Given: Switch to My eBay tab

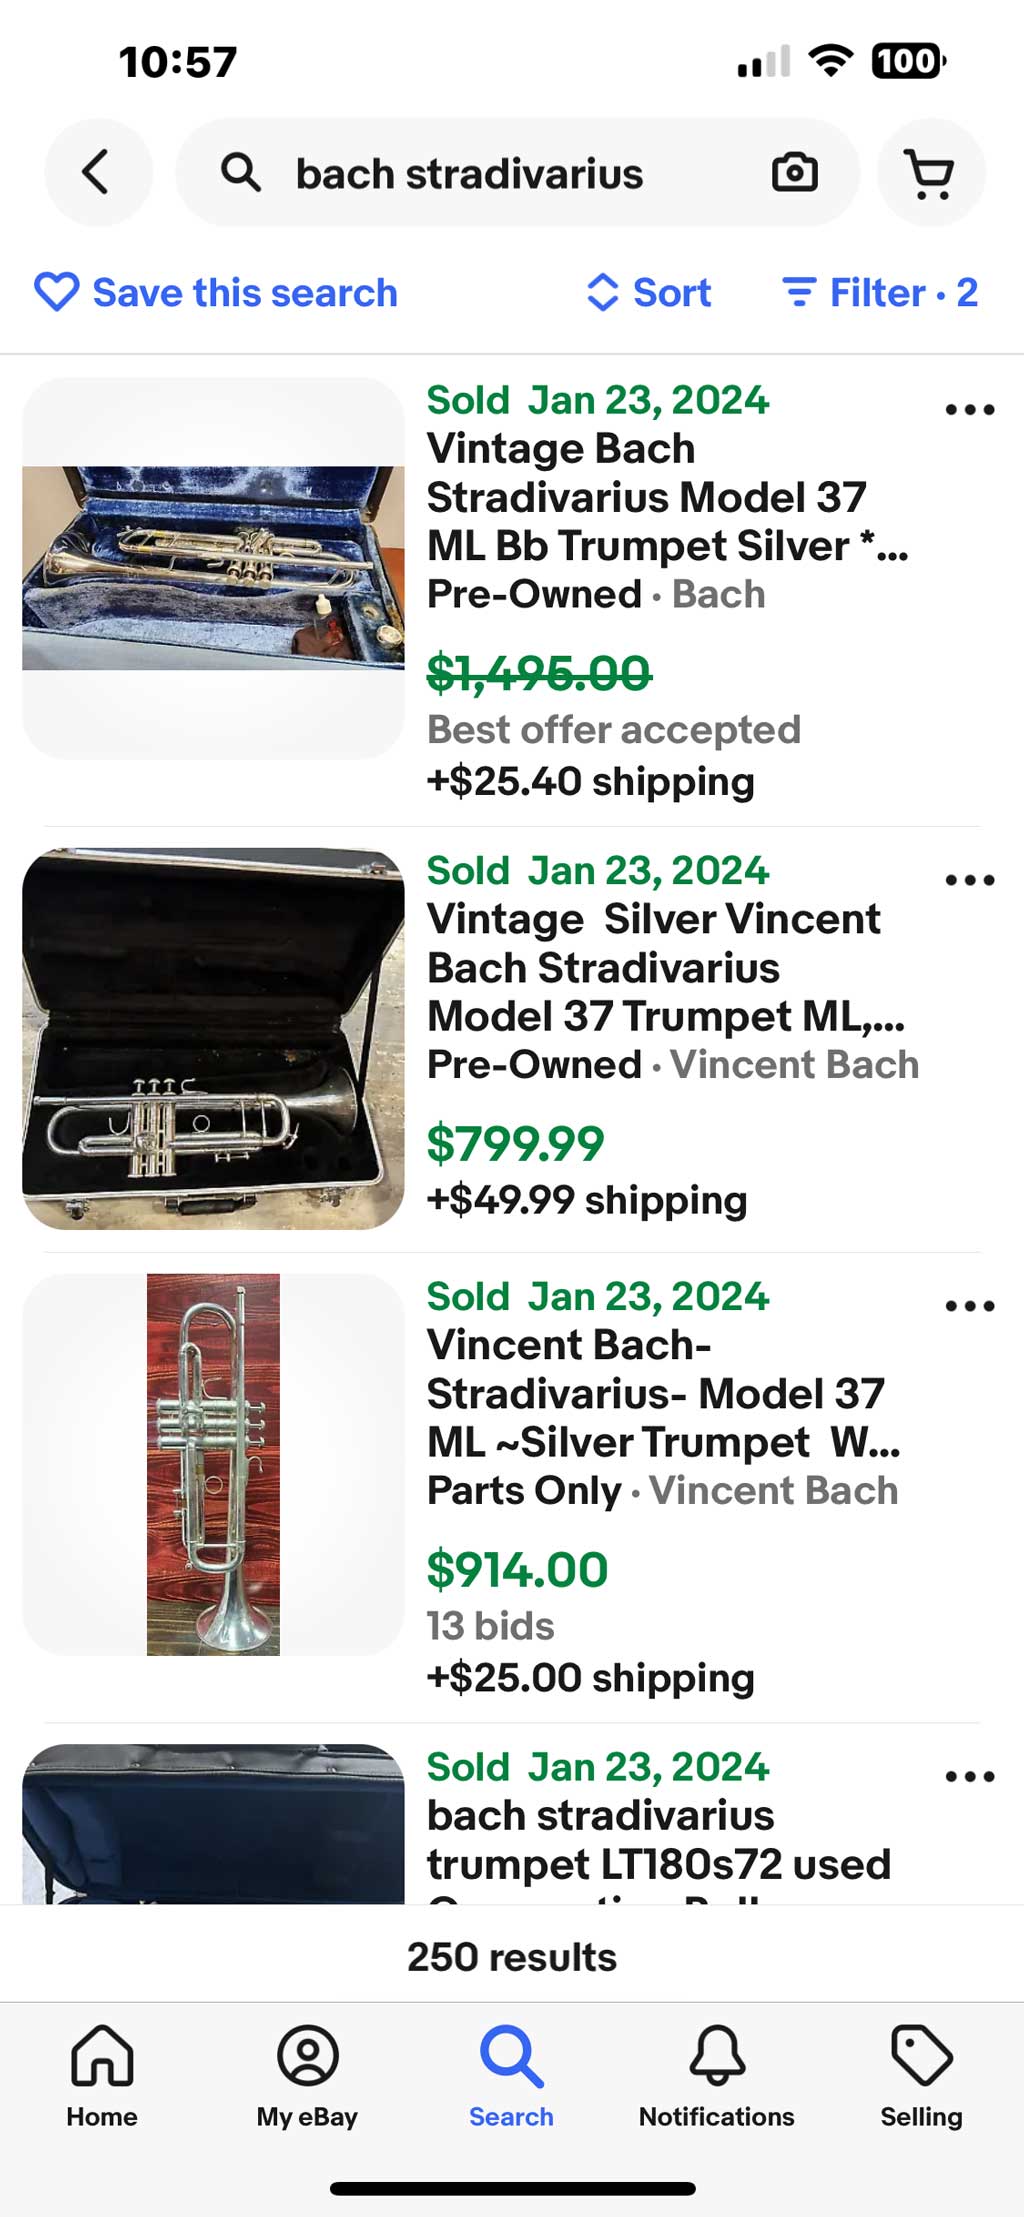Looking at the screenshot, I should (x=307, y=2076).
